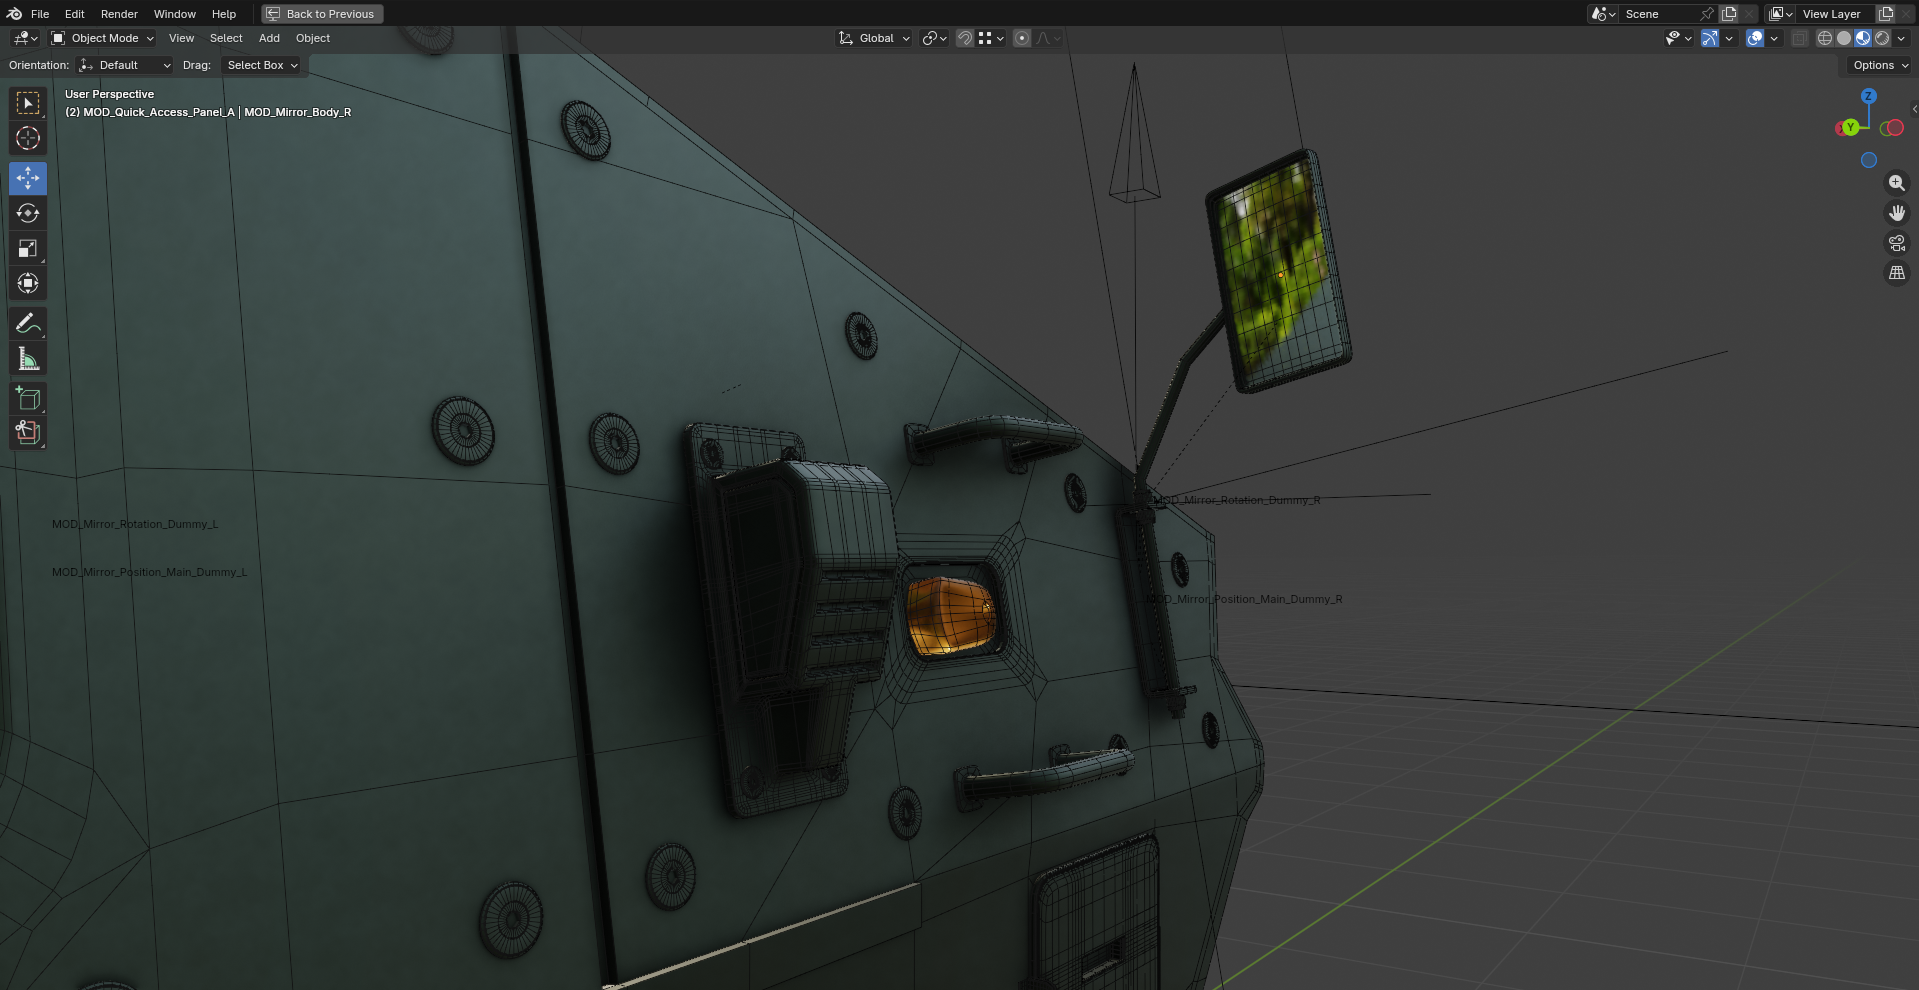Pick the Scale tool

coord(28,248)
